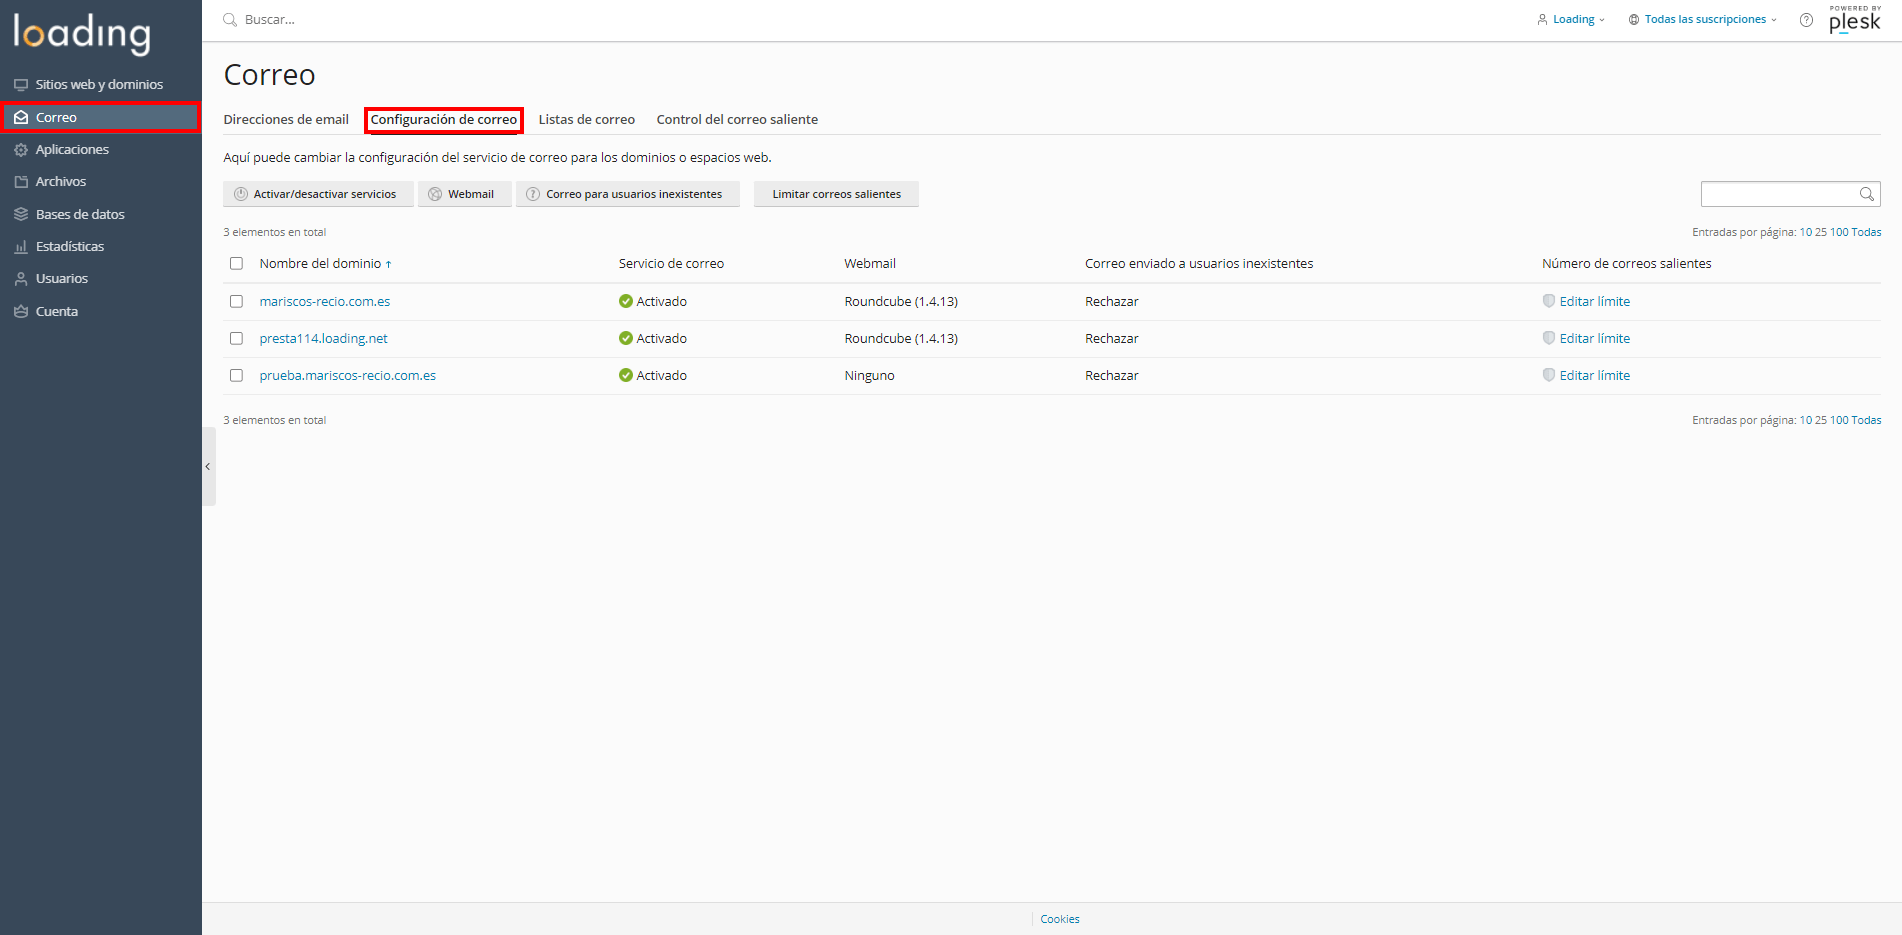Click Rechazar in presta114.loading.net row
The height and width of the screenshot is (935, 1902).
1112,338
